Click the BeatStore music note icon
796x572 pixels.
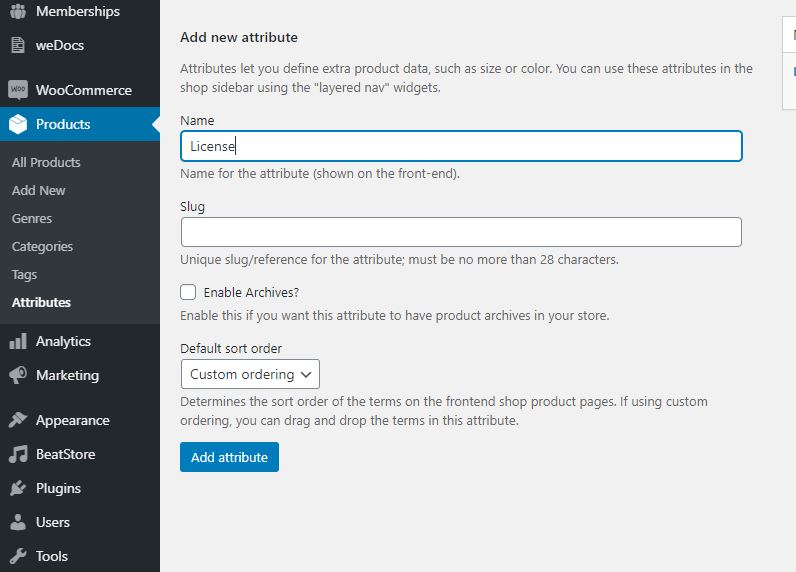coord(18,454)
